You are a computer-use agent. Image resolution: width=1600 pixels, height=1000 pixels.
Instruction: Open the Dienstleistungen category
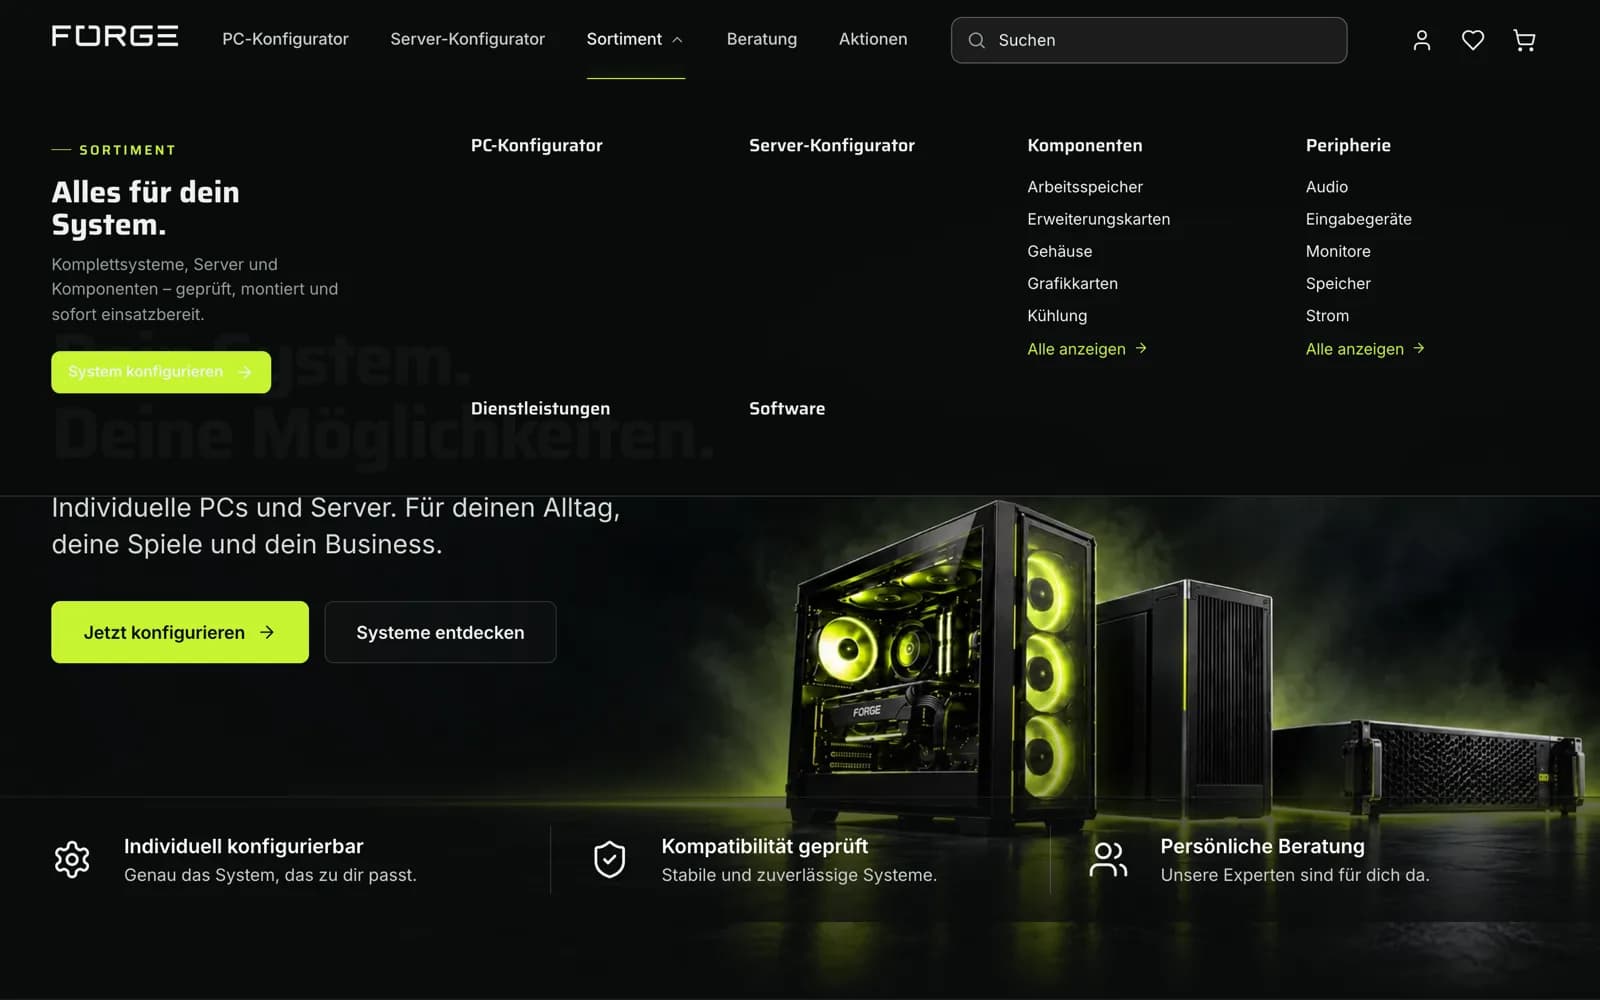pyautogui.click(x=540, y=409)
